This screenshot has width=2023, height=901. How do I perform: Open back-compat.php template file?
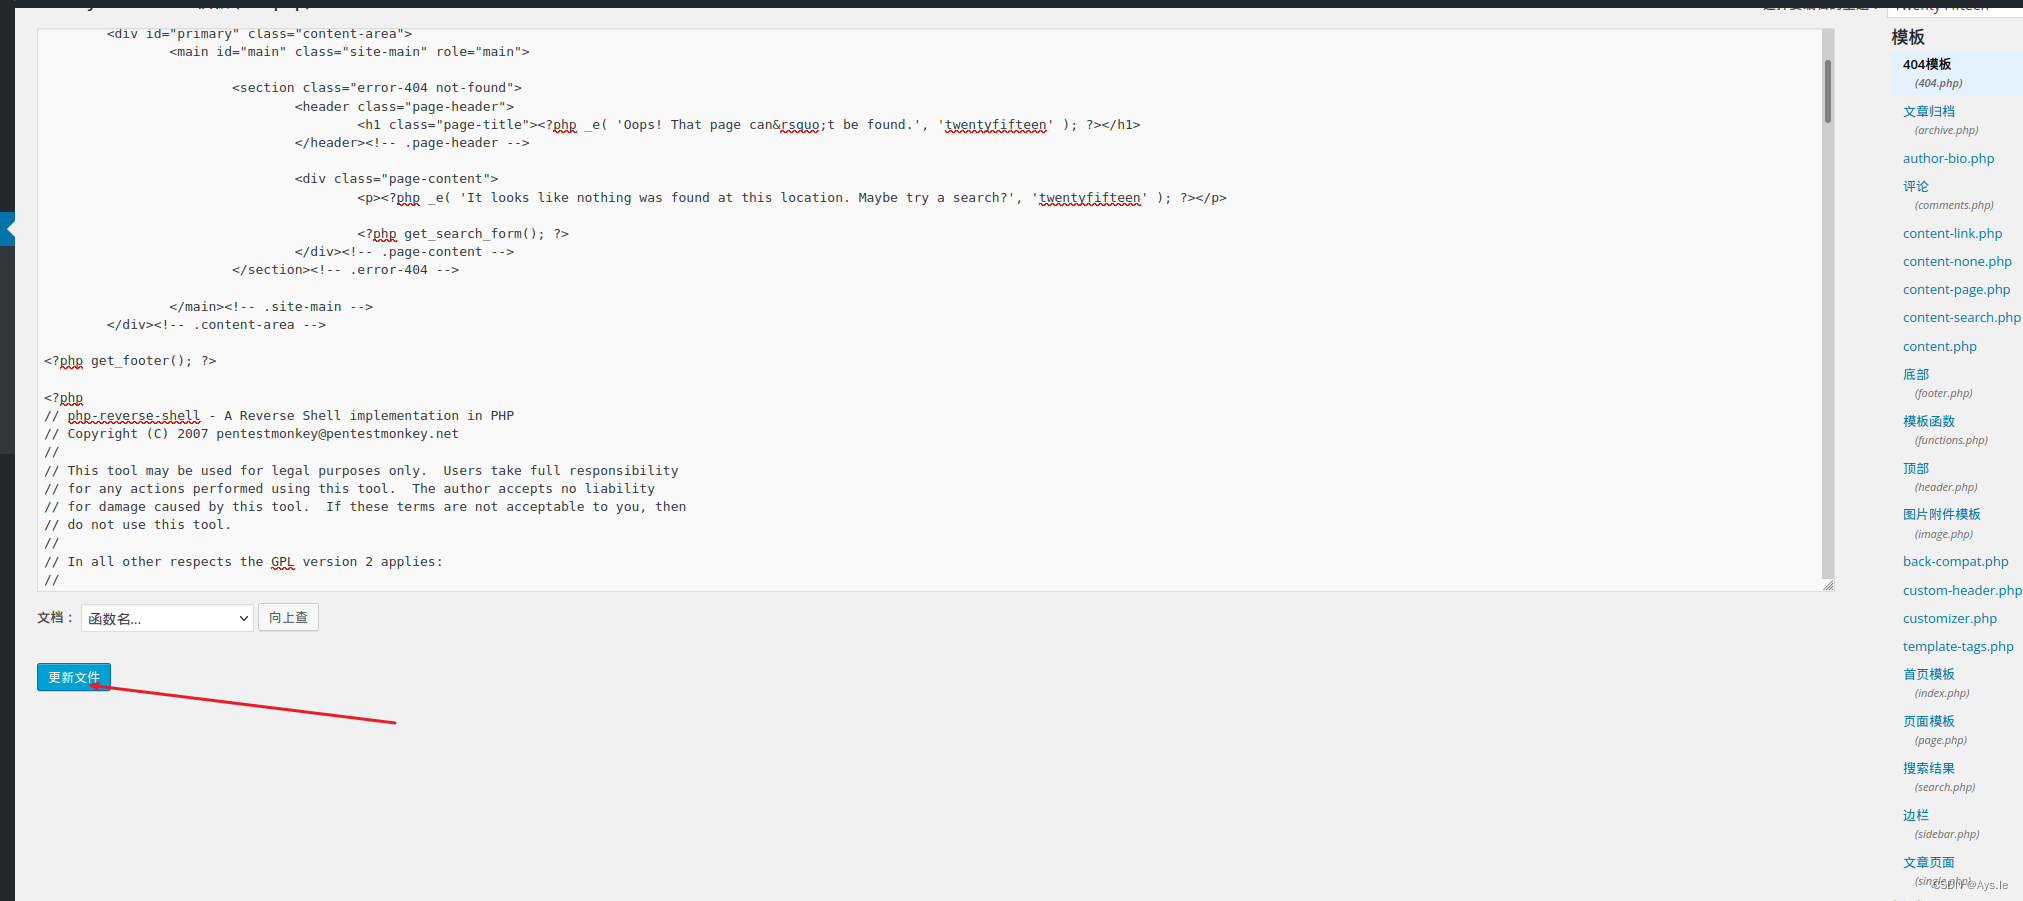1955,561
